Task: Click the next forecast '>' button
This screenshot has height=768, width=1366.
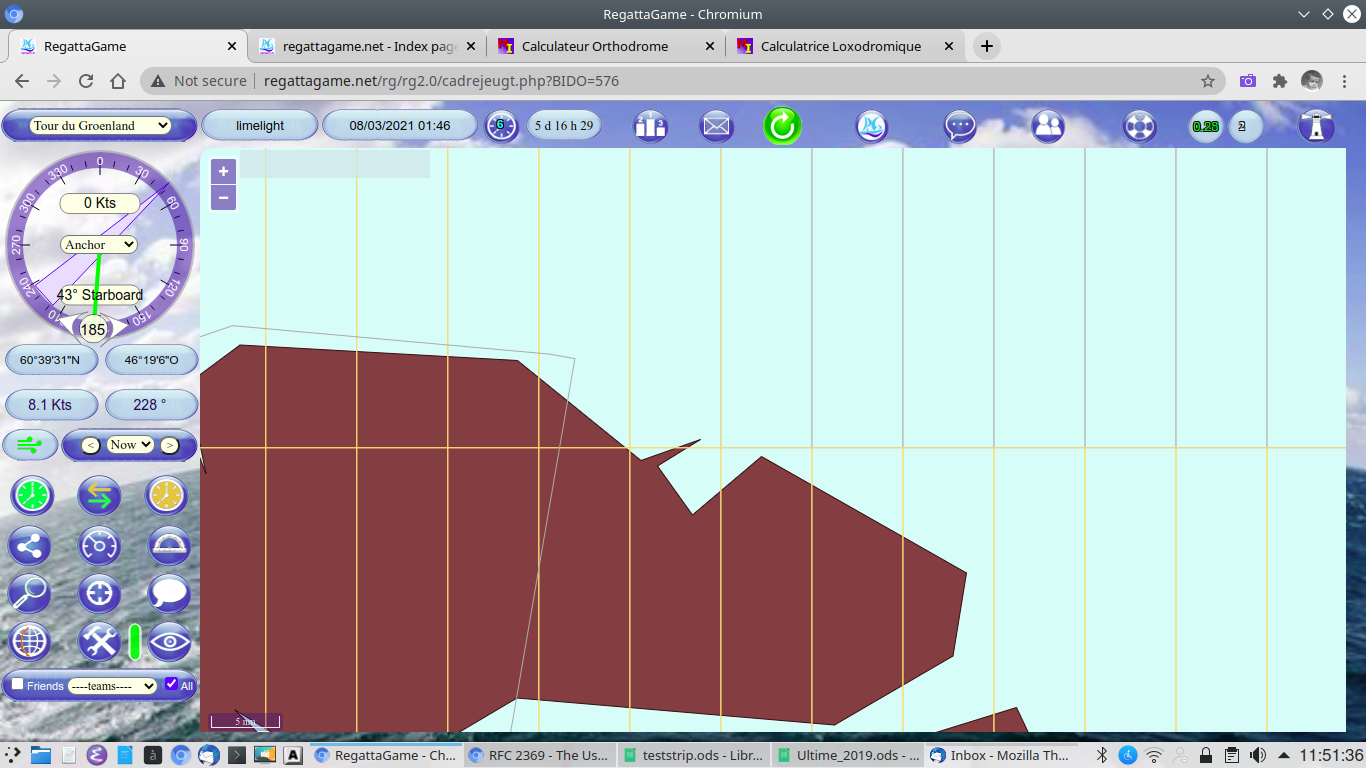Action: click(x=170, y=445)
